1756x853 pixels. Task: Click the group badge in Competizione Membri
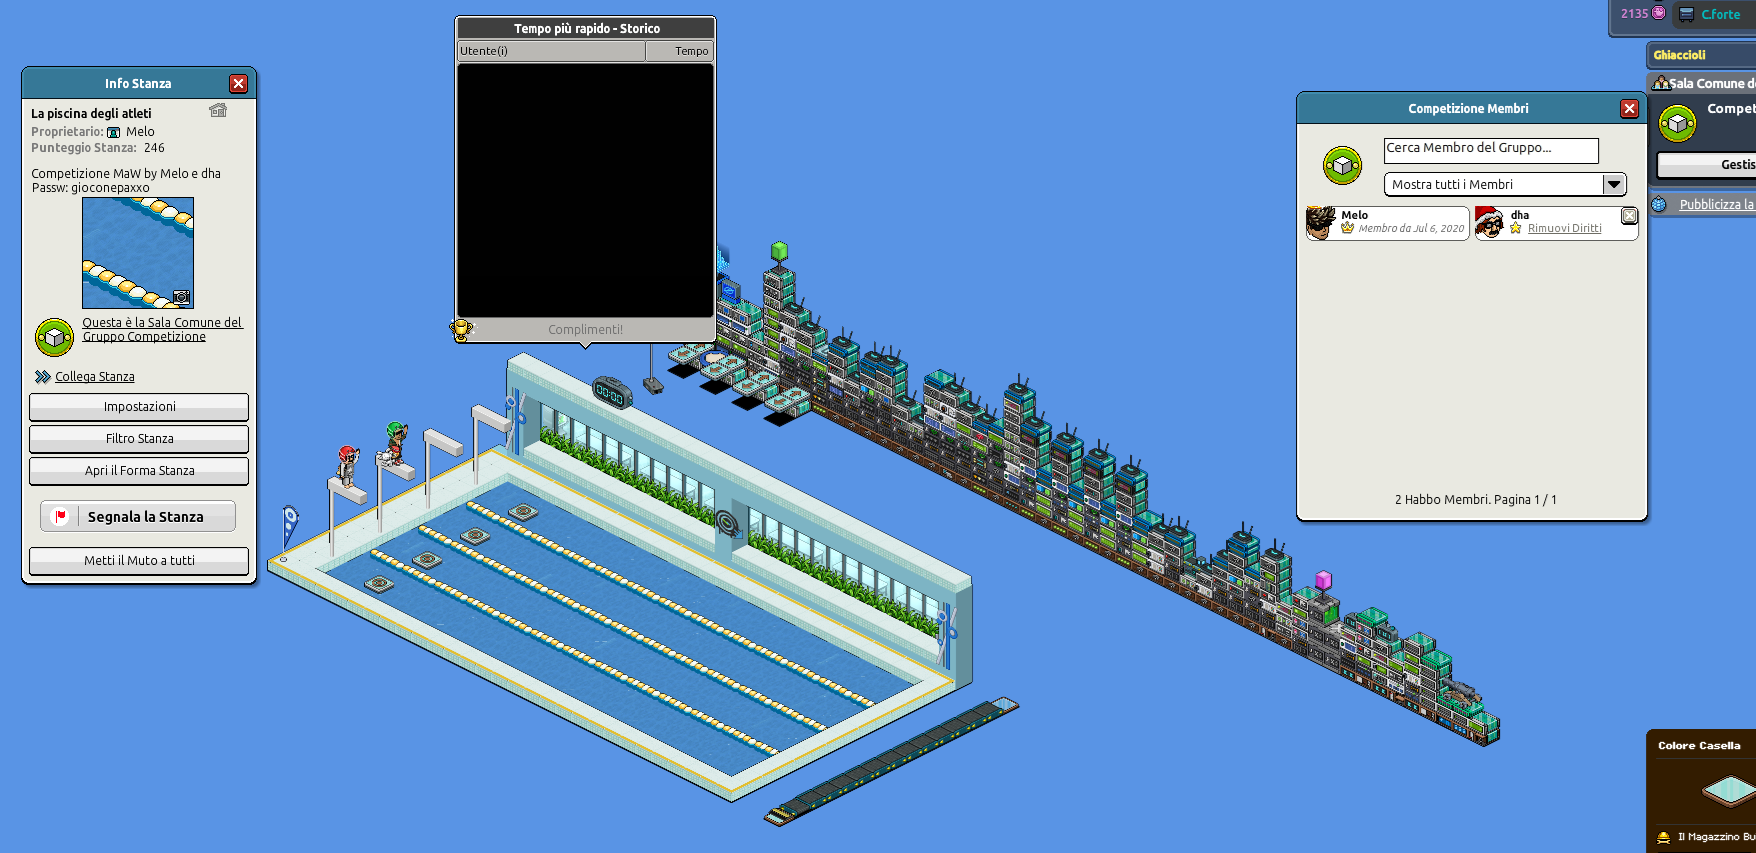(x=1342, y=165)
